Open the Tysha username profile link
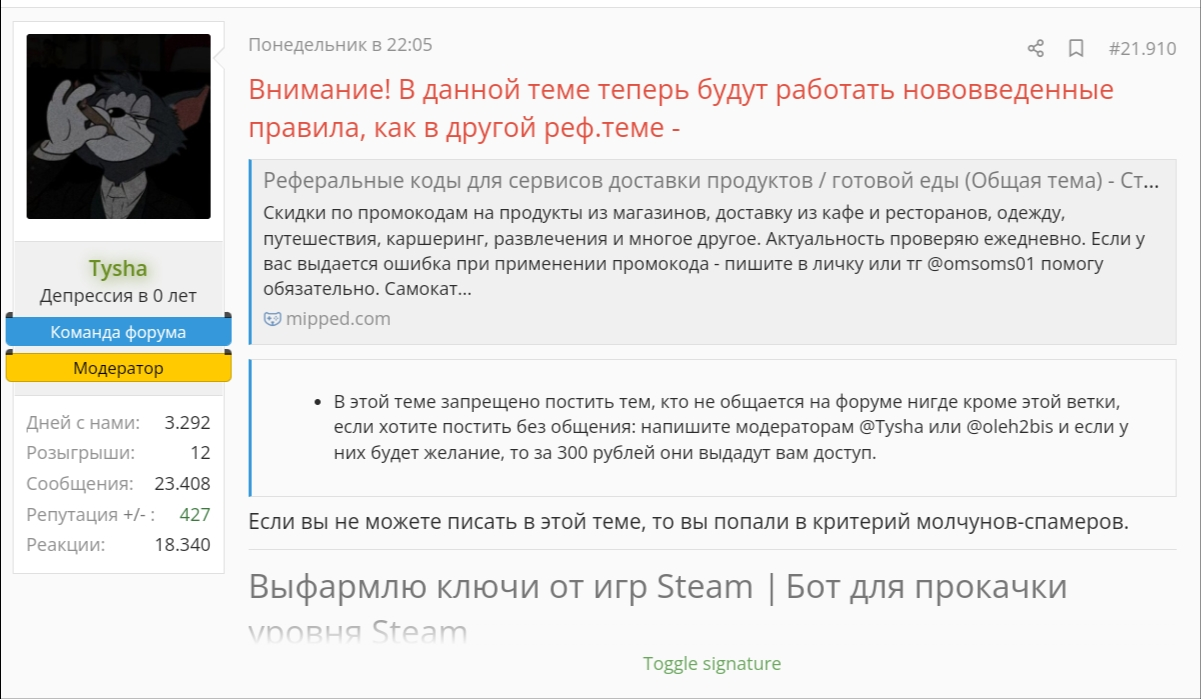 pos(118,268)
